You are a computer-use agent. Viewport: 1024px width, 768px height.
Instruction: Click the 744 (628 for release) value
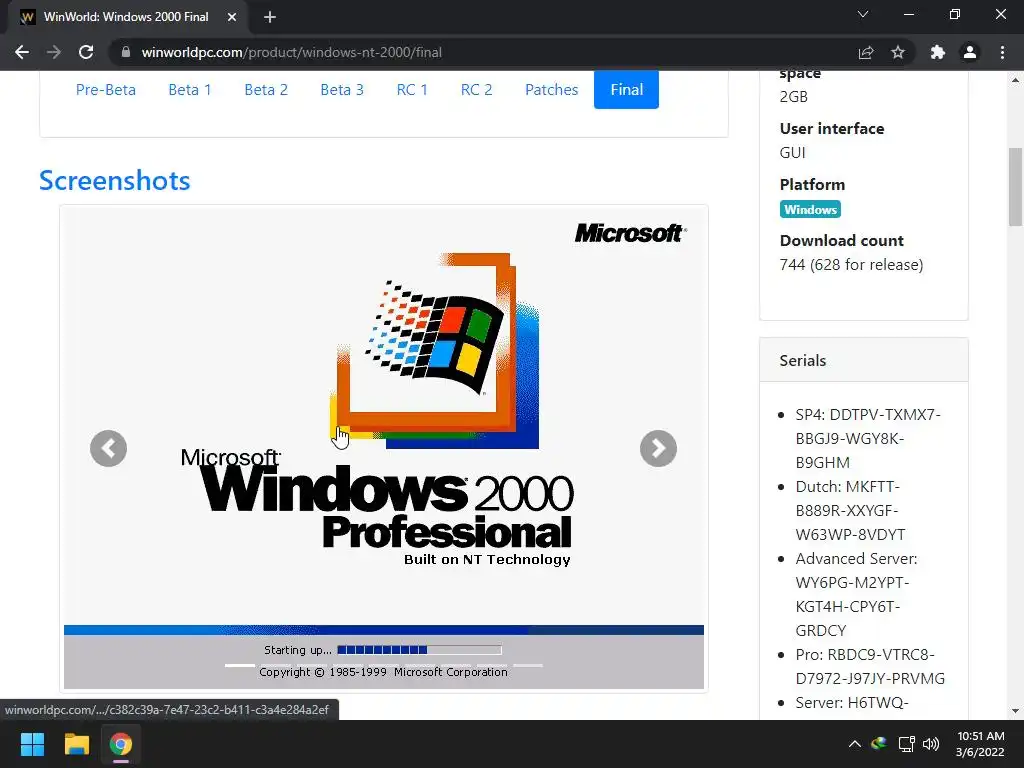tap(851, 264)
